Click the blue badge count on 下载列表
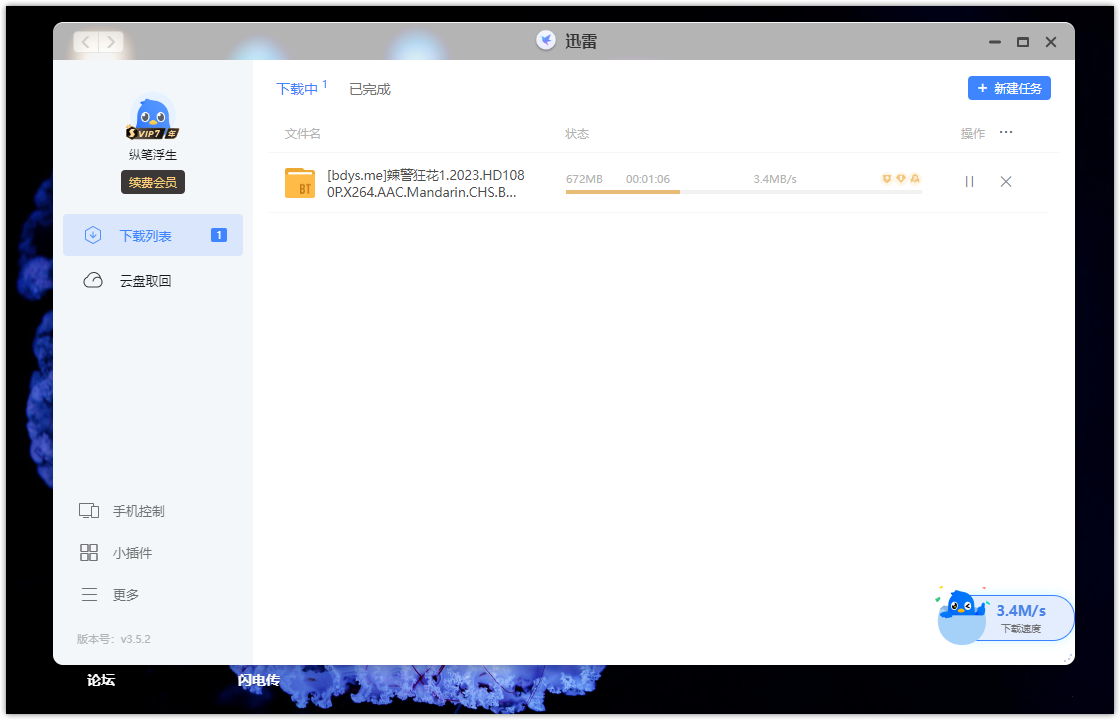1120x720 pixels. (x=219, y=235)
